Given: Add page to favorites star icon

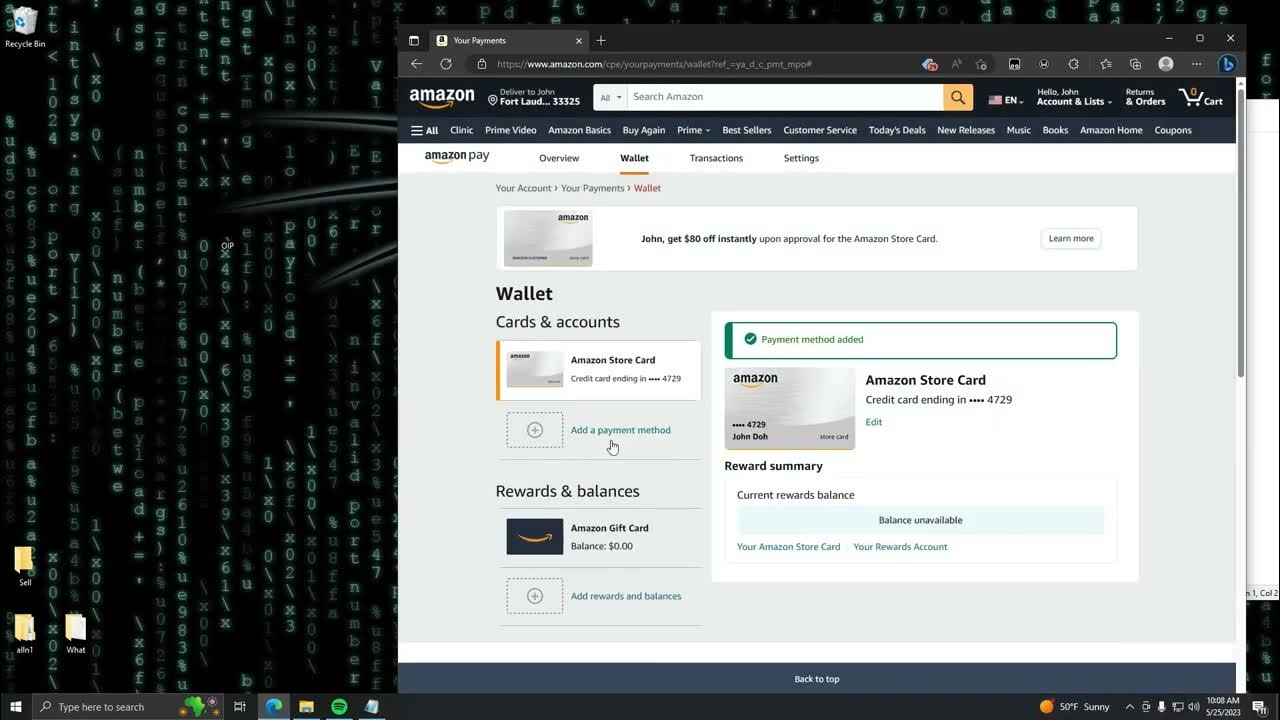Looking at the screenshot, I should pyautogui.click(x=981, y=64).
